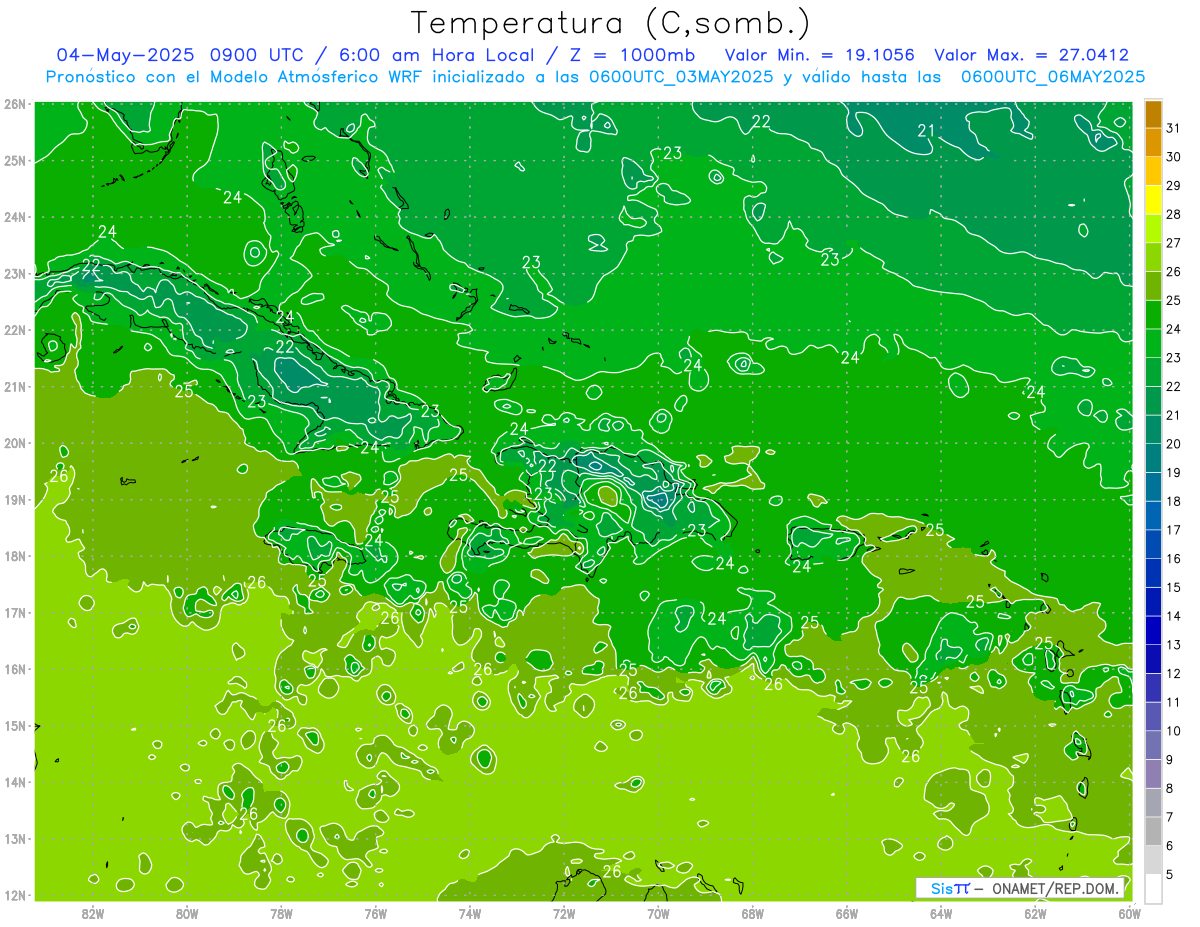Pick the legend color band between 24 and 25
The height and width of the screenshot is (927, 1200).
point(1154,315)
